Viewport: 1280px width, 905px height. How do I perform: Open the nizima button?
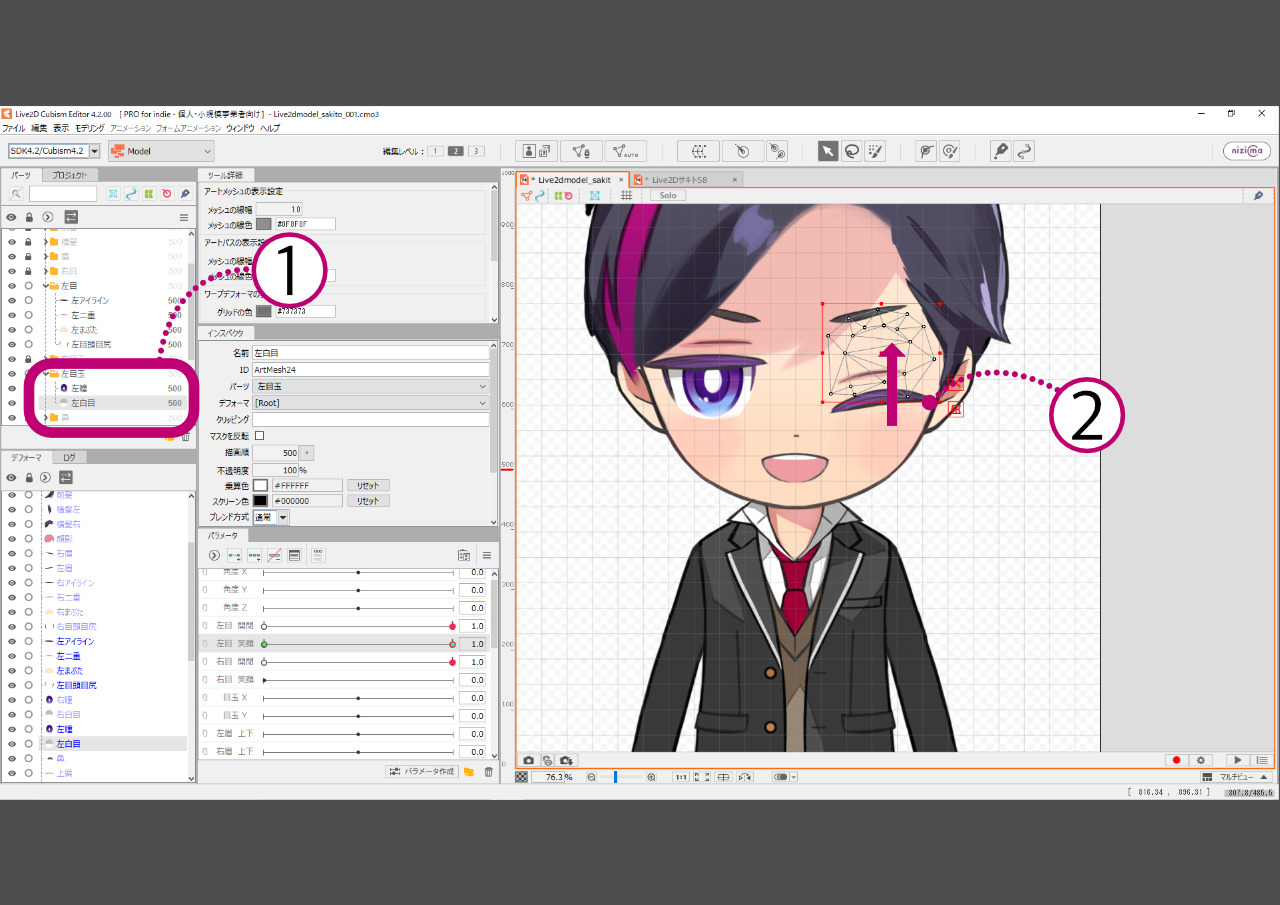1247,151
